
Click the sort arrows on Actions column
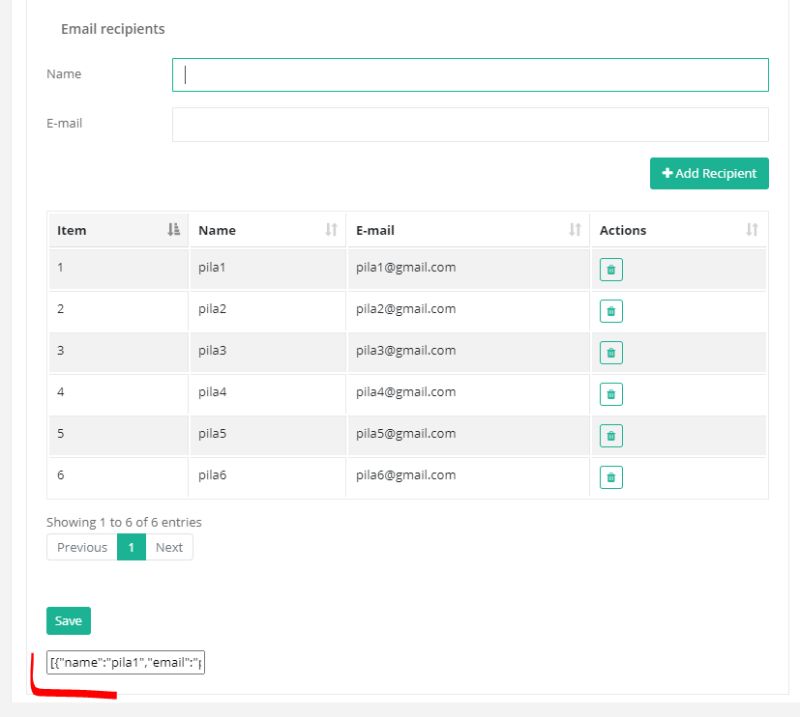point(753,229)
